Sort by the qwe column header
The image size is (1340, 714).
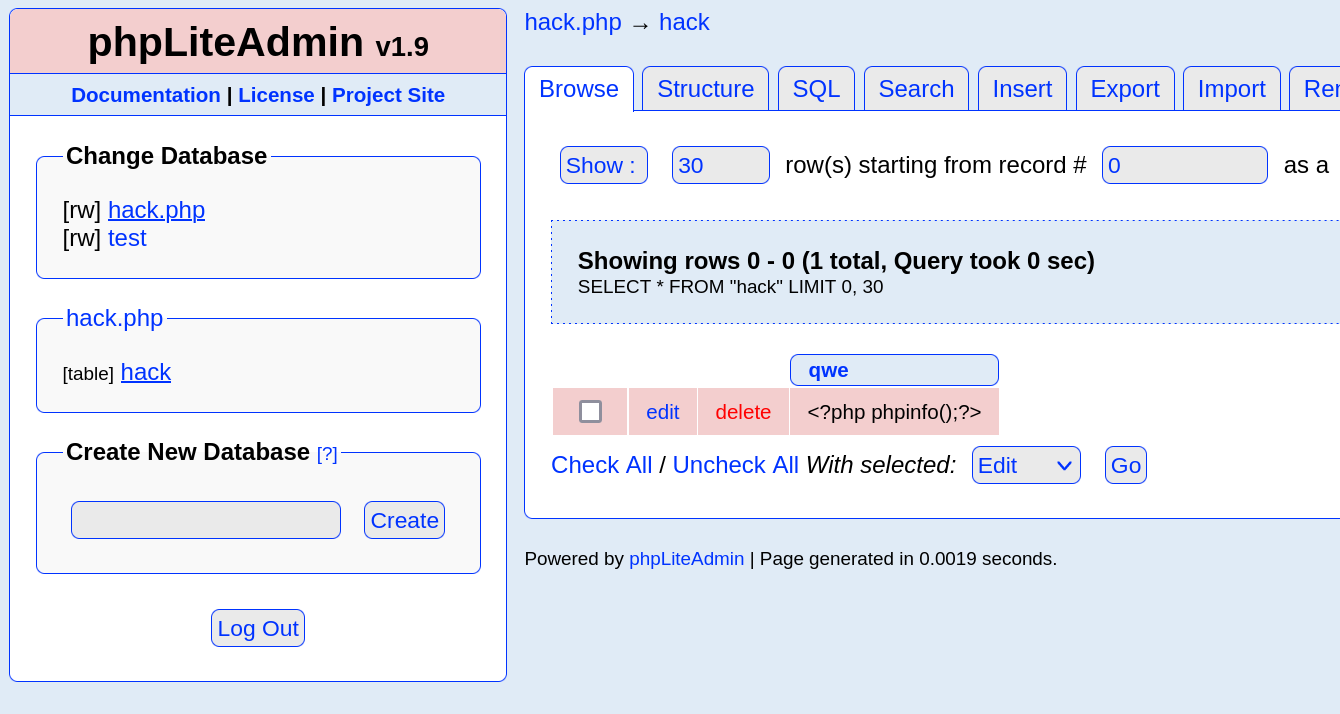click(828, 370)
